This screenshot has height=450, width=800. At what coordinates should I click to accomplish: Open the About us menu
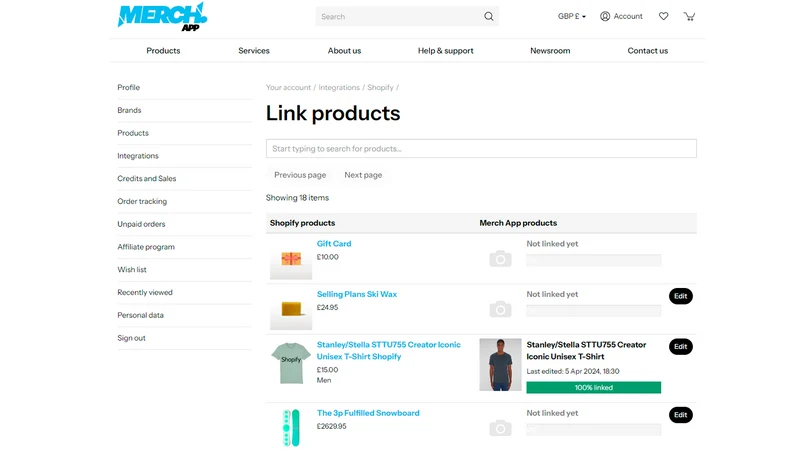pos(344,51)
